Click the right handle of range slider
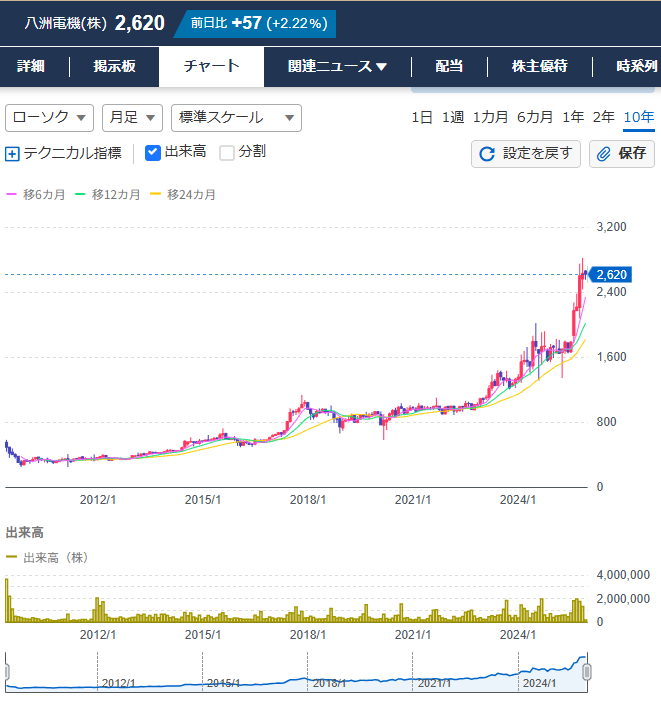661x704 pixels. click(587, 671)
